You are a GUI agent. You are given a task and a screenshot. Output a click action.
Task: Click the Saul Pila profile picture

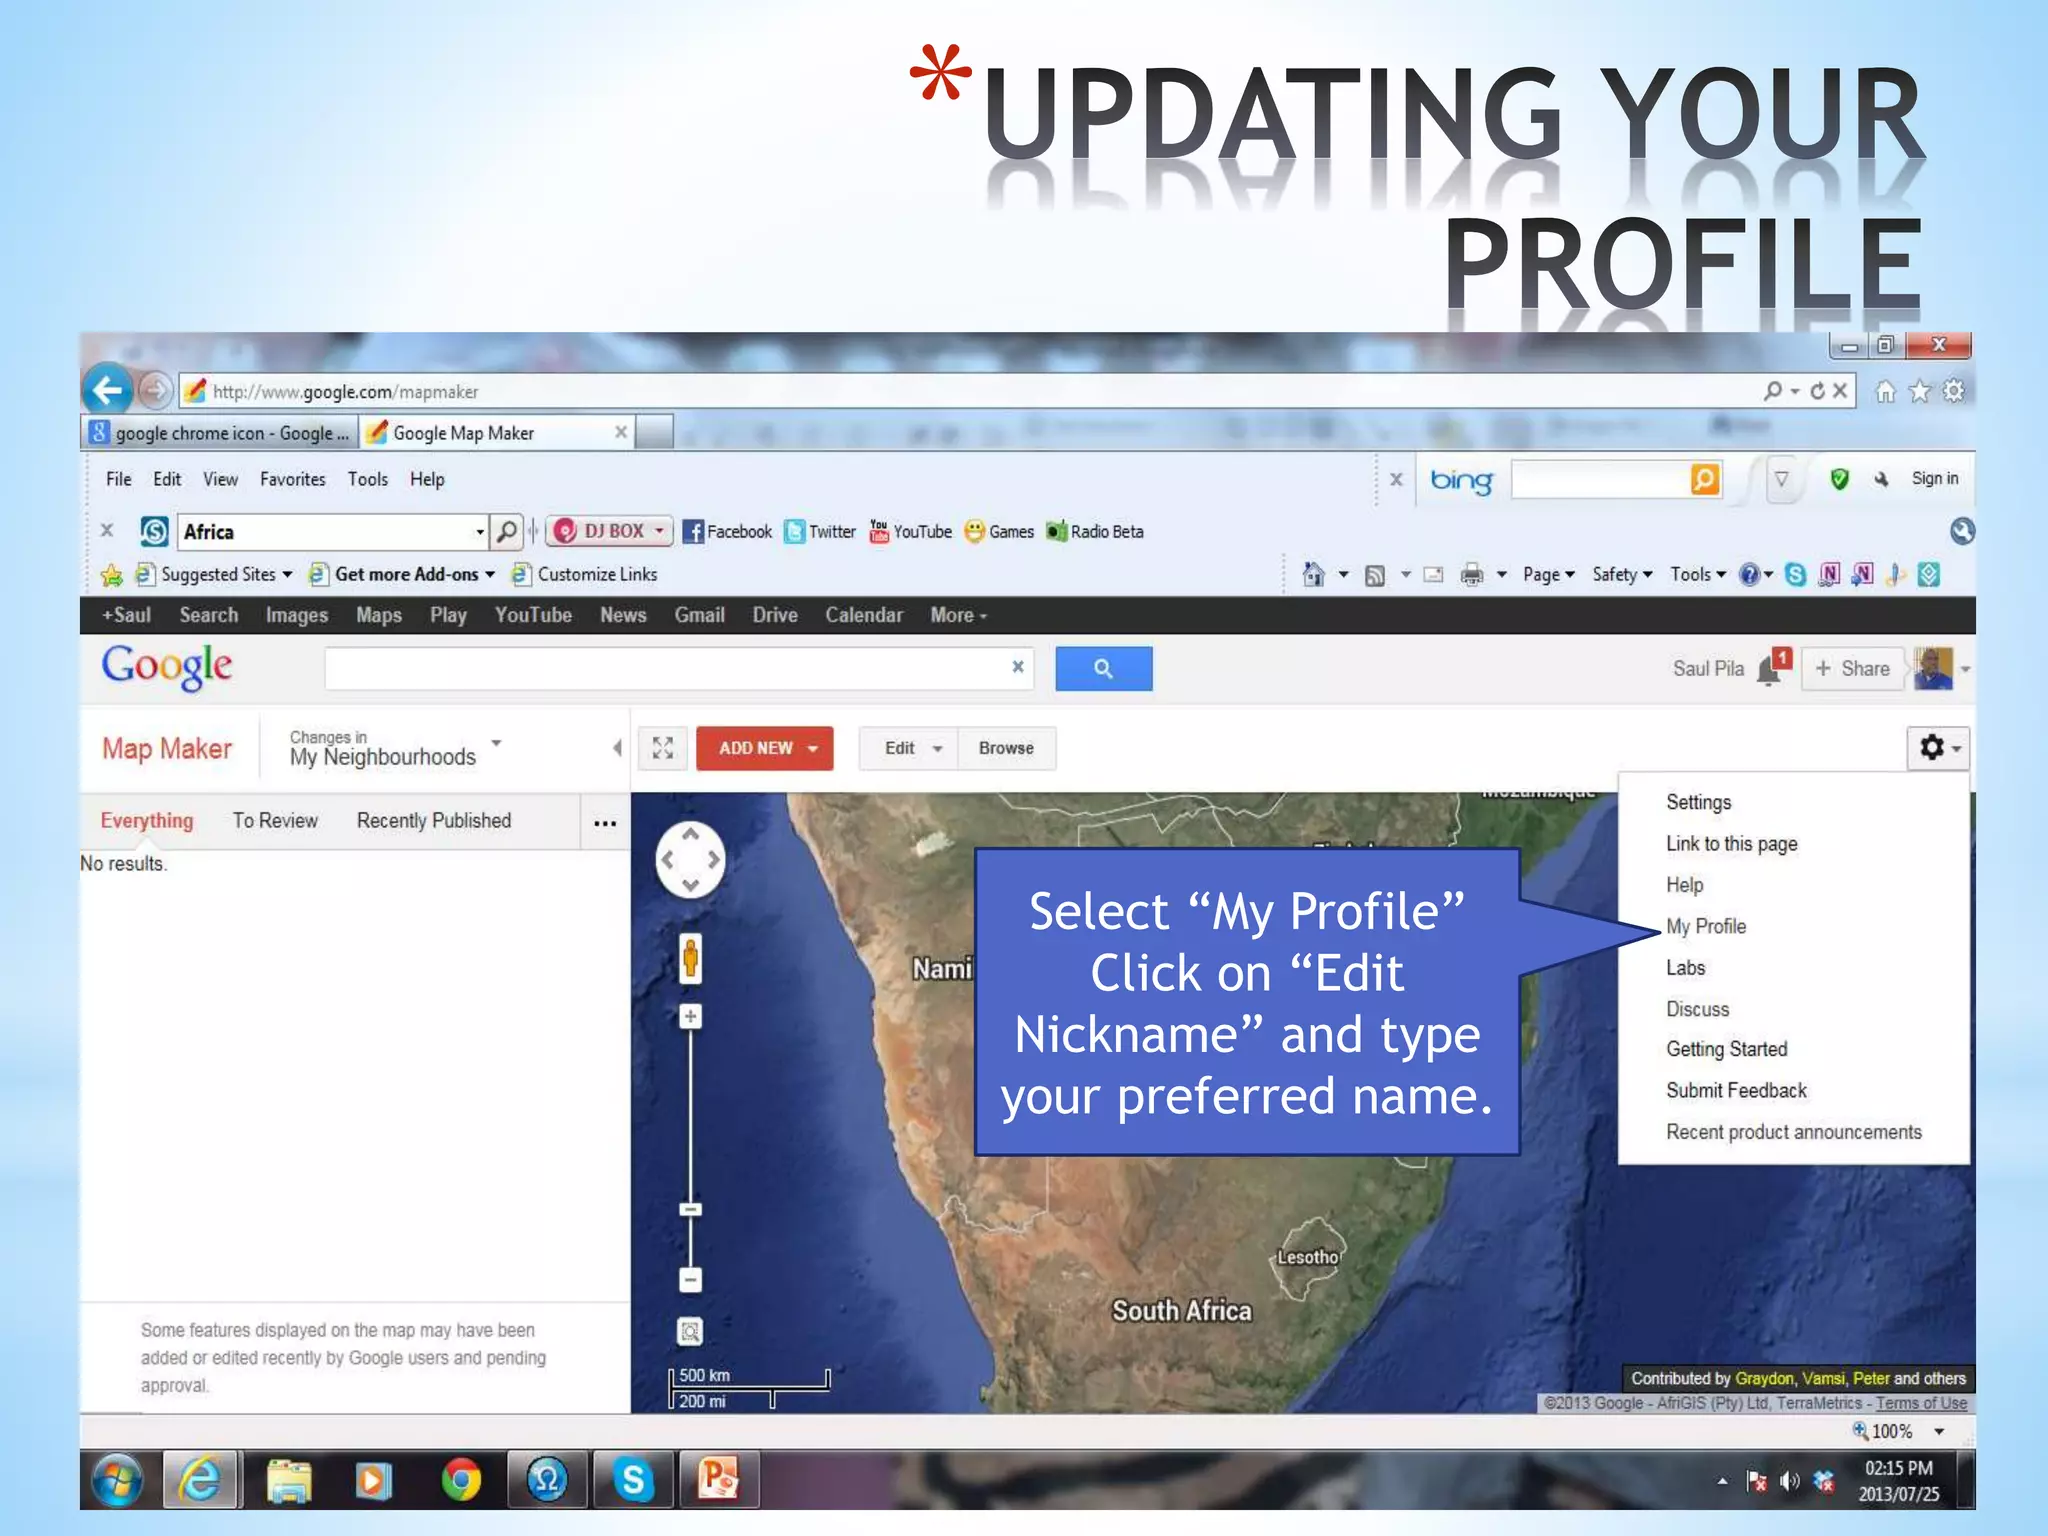pyautogui.click(x=1933, y=668)
